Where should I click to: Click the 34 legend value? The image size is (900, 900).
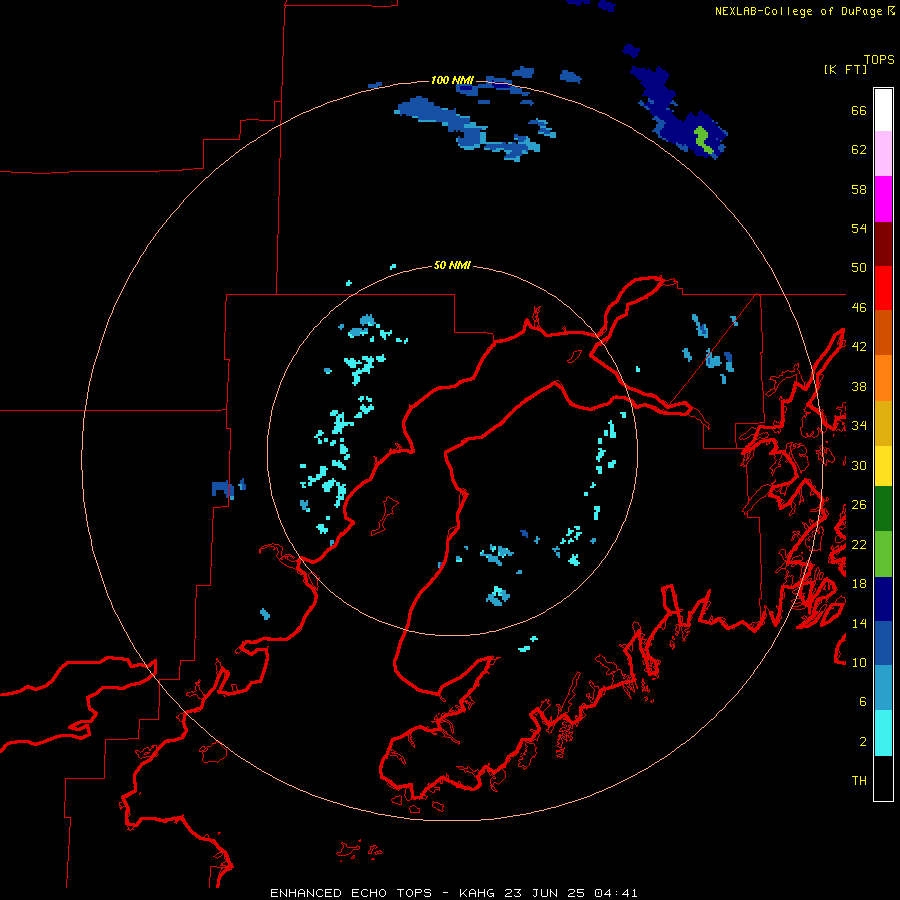tap(859, 425)
